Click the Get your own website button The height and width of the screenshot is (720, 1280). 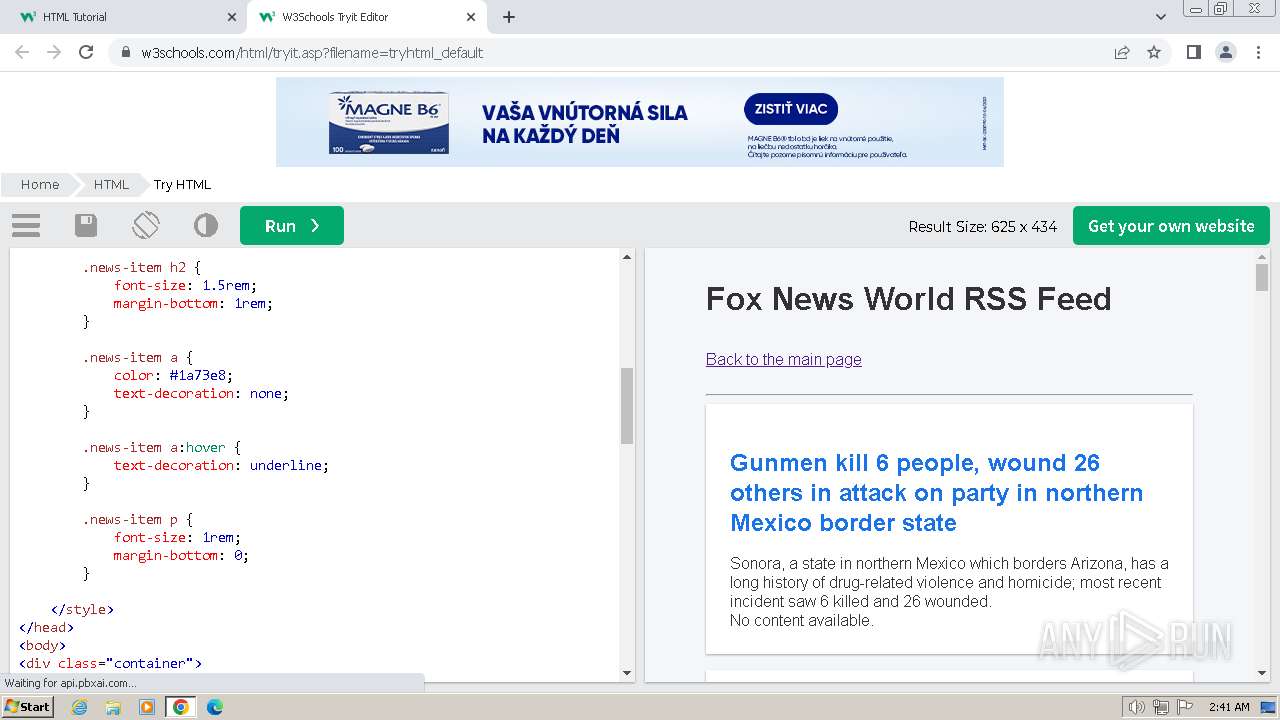(1171, 226)
